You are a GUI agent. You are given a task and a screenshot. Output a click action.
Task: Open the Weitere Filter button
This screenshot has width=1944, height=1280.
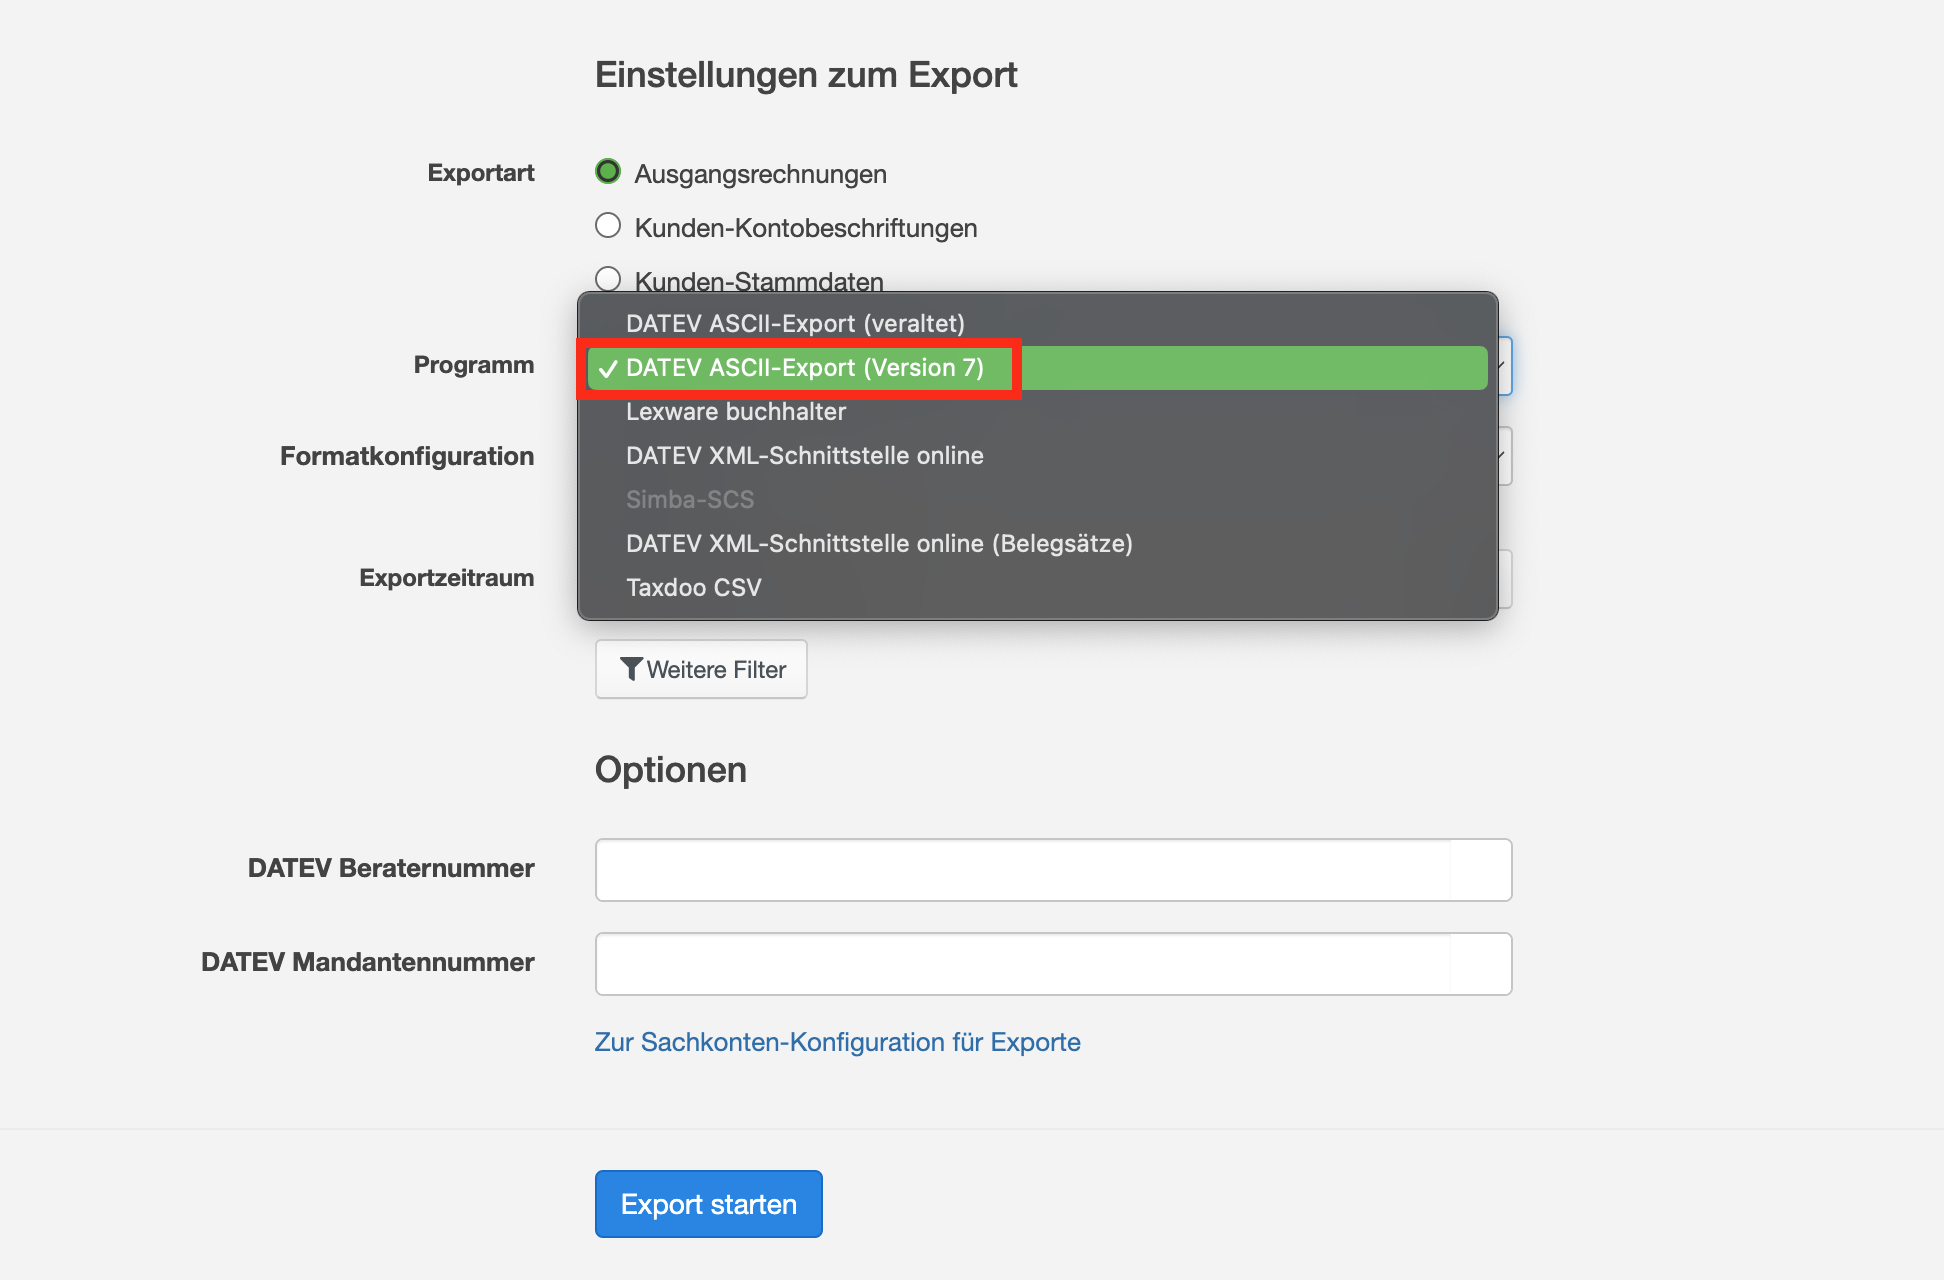tap(701, 669)
